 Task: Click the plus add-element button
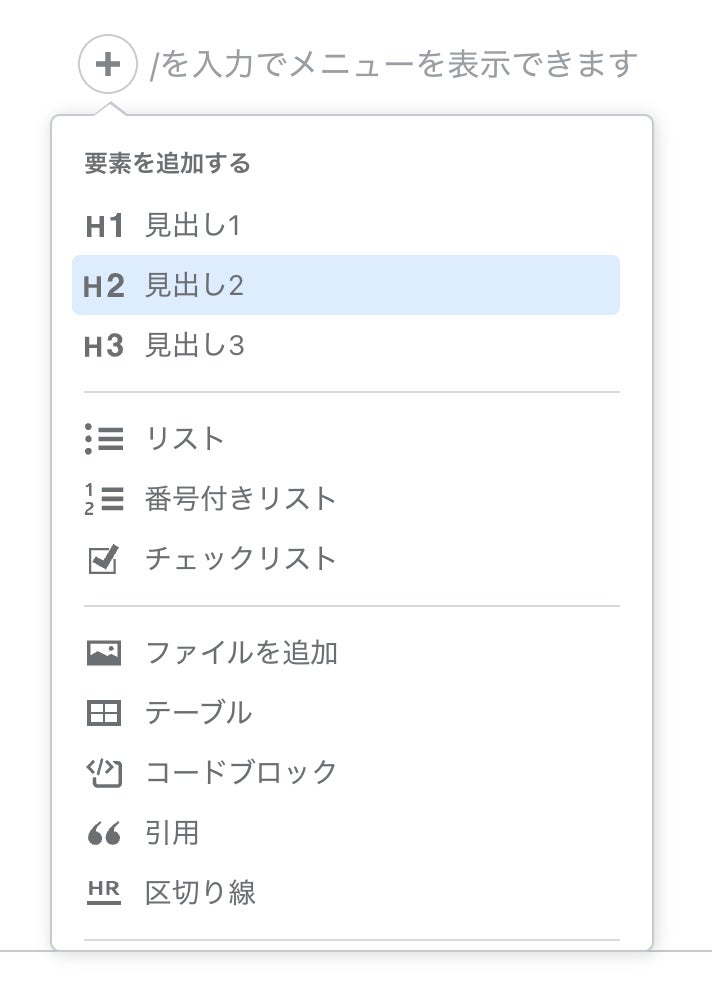(108, 66)
